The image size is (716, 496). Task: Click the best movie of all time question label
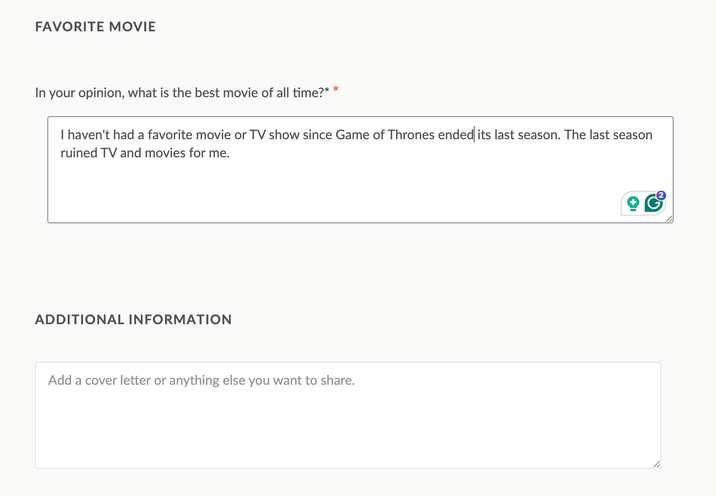point(182,93)
